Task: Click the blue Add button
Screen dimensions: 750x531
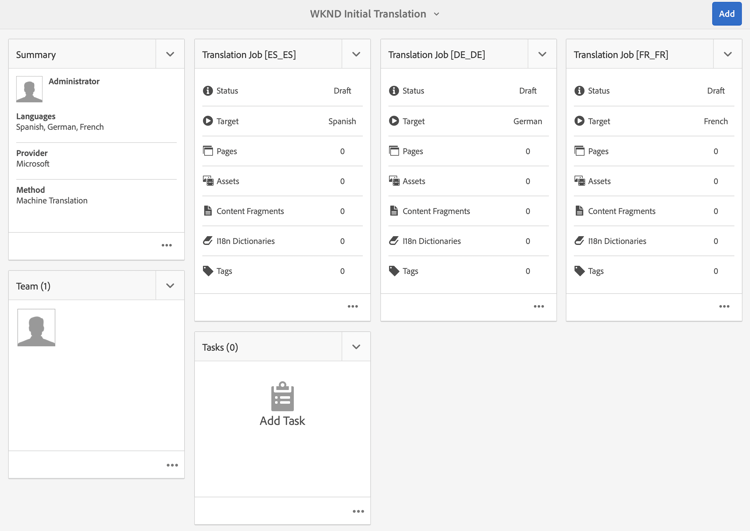Action: click(727, 14)
